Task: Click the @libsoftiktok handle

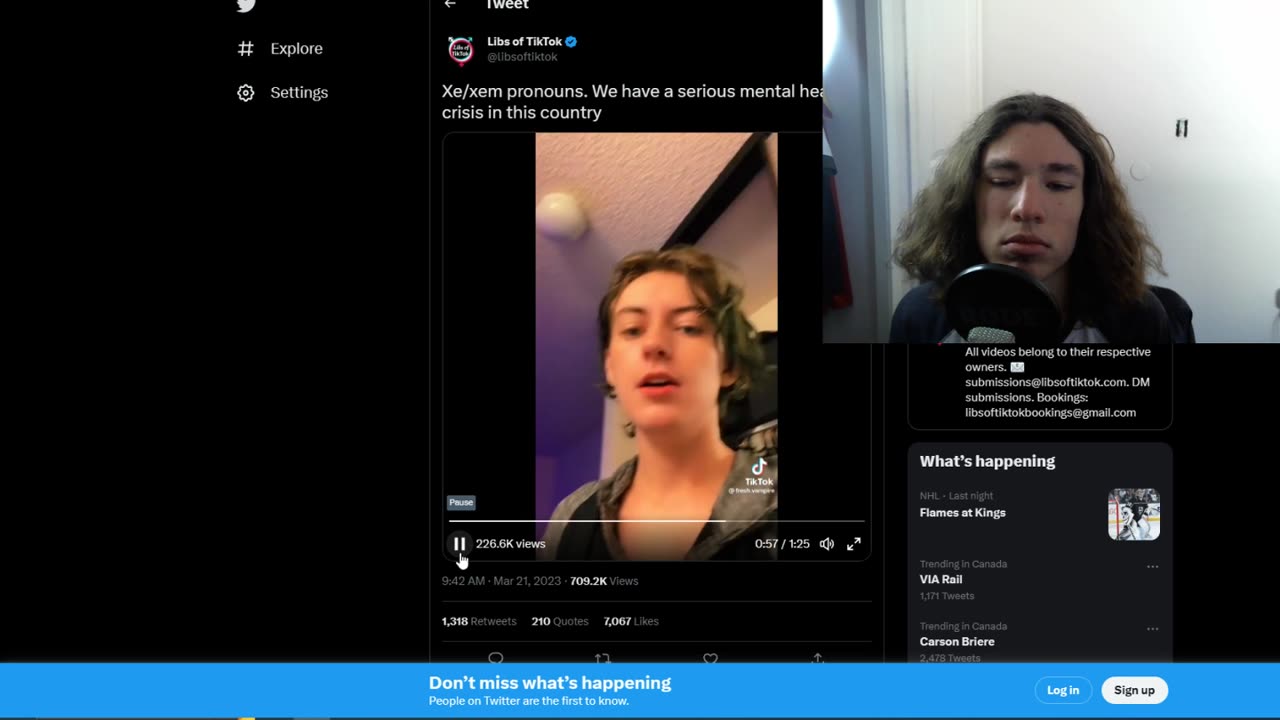Action: (x=522, y=57)
